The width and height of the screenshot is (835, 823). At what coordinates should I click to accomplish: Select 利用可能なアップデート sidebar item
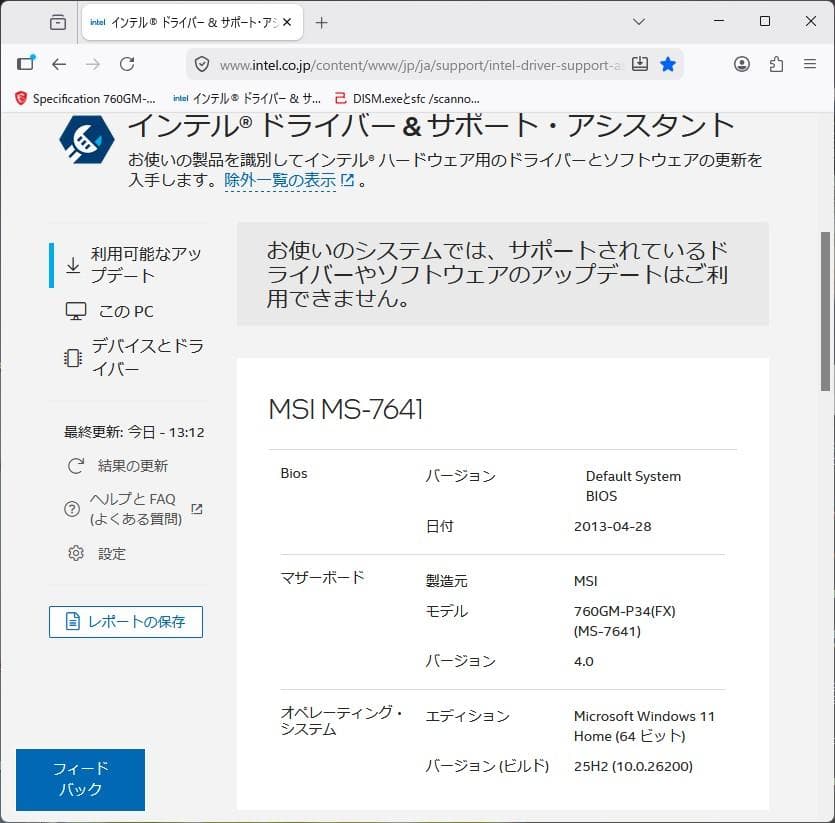[128, 265]
